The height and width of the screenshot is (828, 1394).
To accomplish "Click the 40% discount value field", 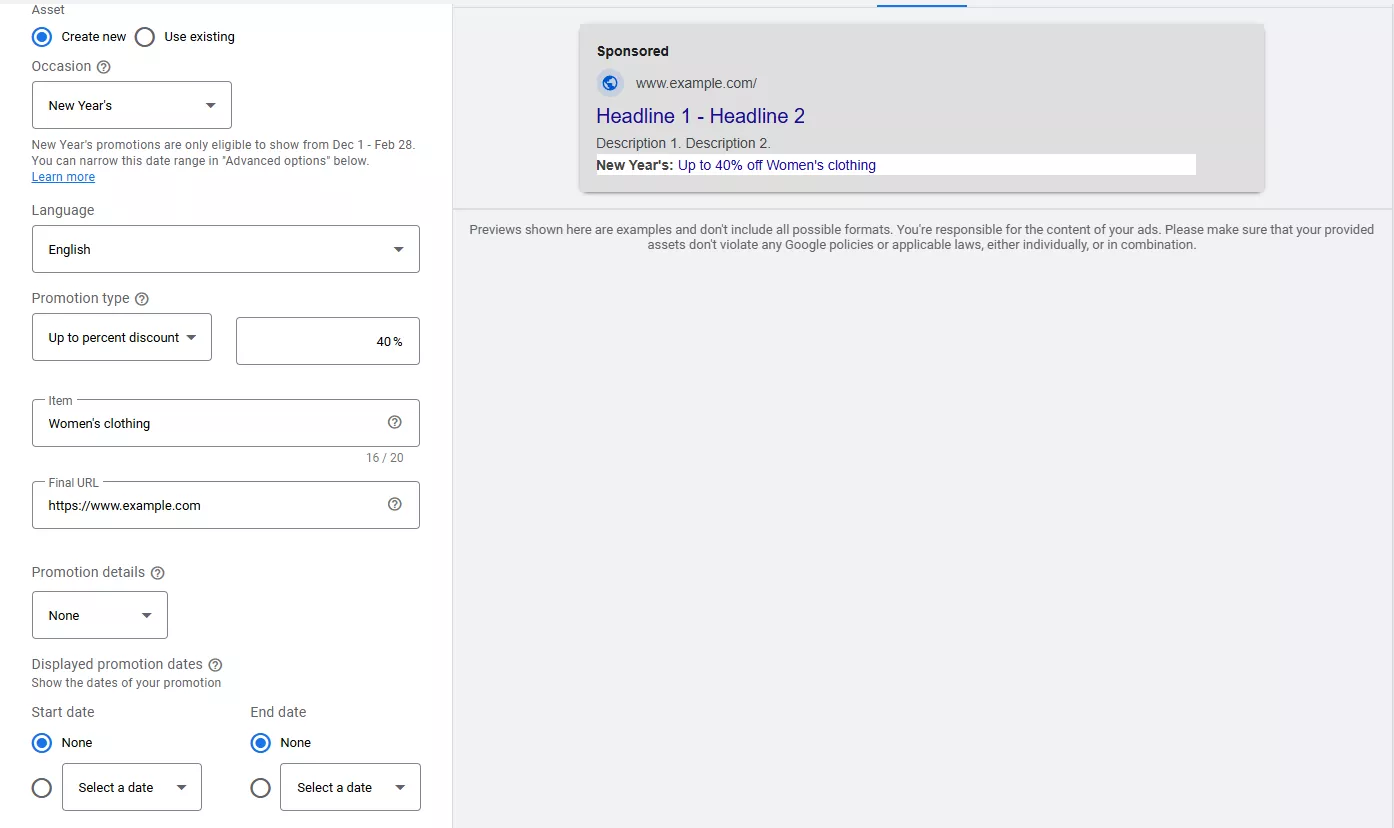I will (327, 342).
